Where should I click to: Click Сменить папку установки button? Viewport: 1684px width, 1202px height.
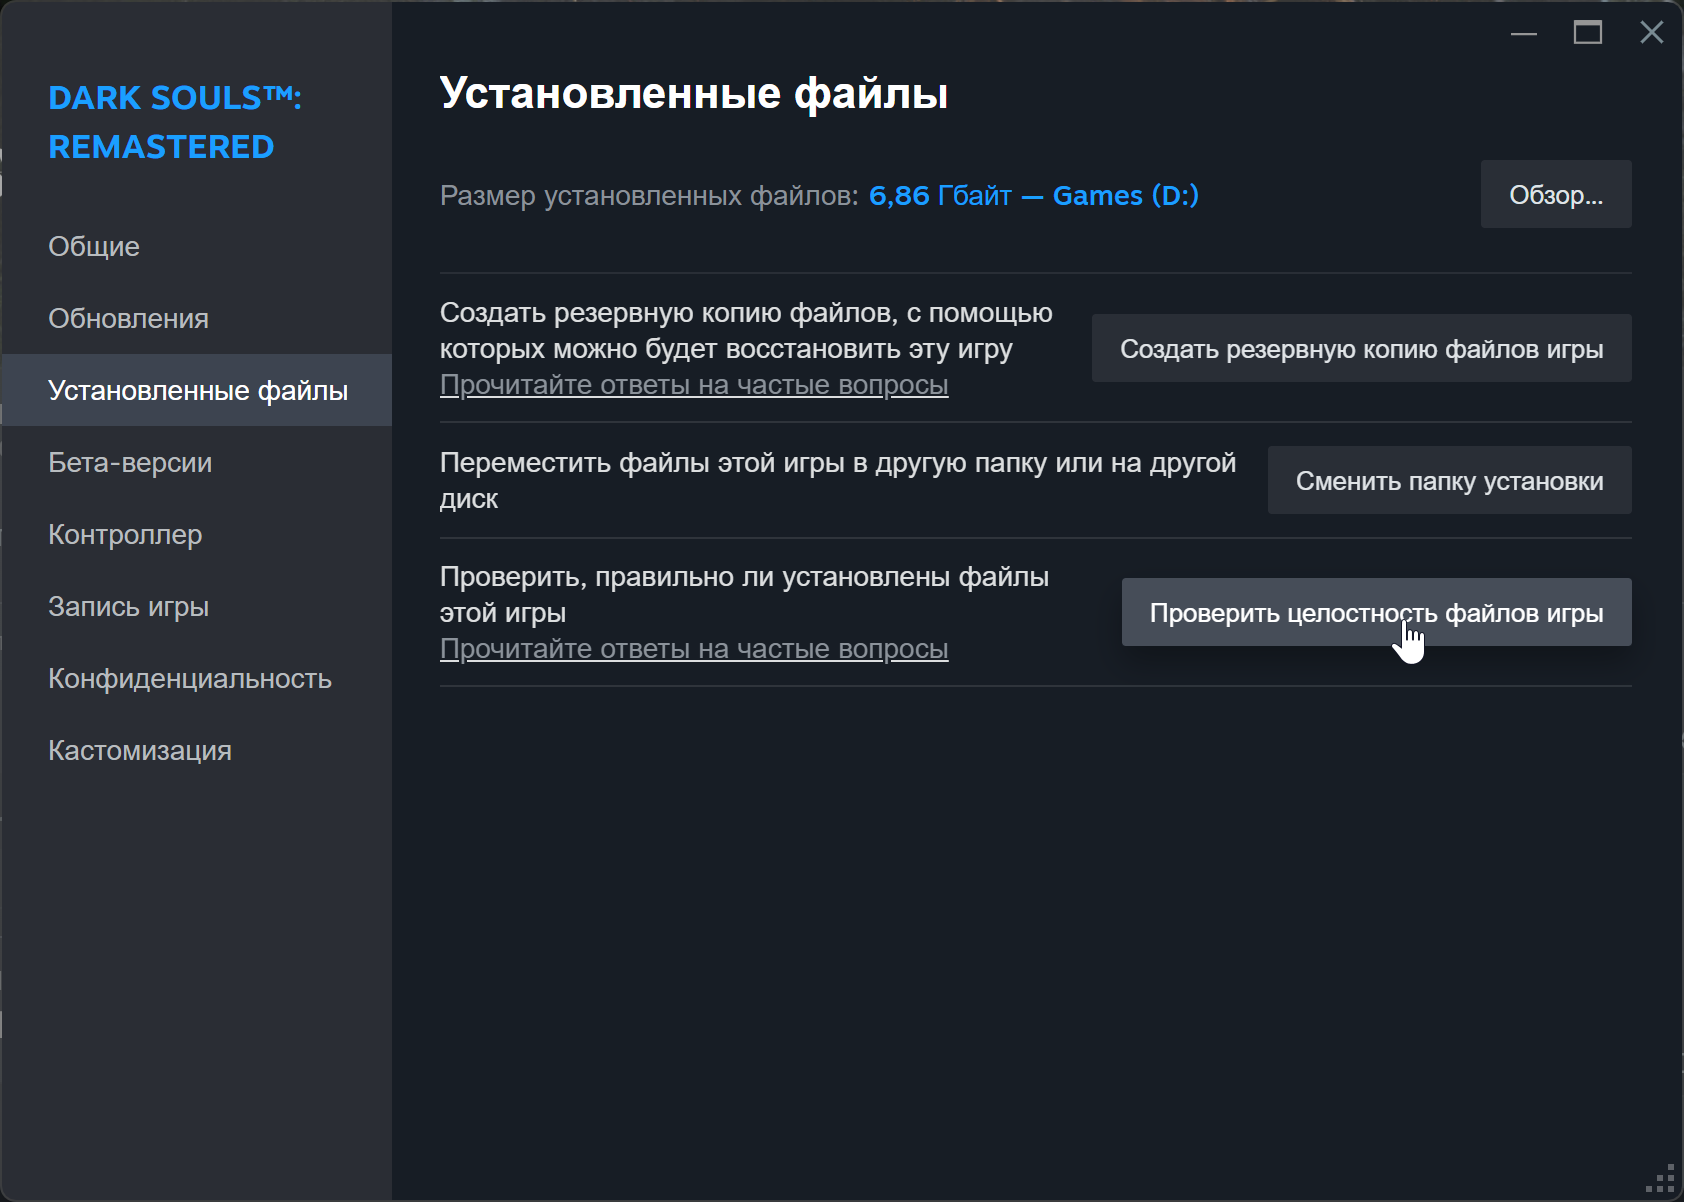[x=1449, y=481]
